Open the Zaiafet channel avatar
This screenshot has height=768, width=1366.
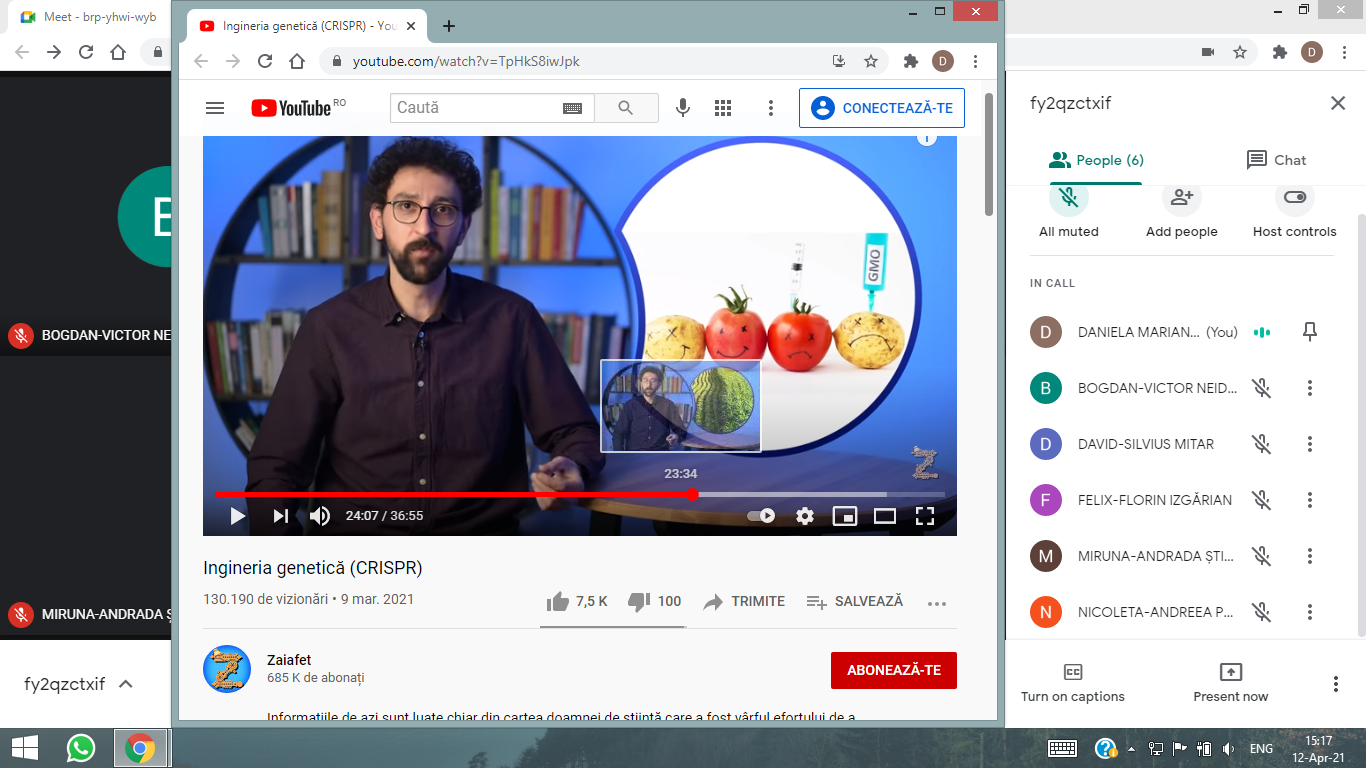click(x=227, y=669)
